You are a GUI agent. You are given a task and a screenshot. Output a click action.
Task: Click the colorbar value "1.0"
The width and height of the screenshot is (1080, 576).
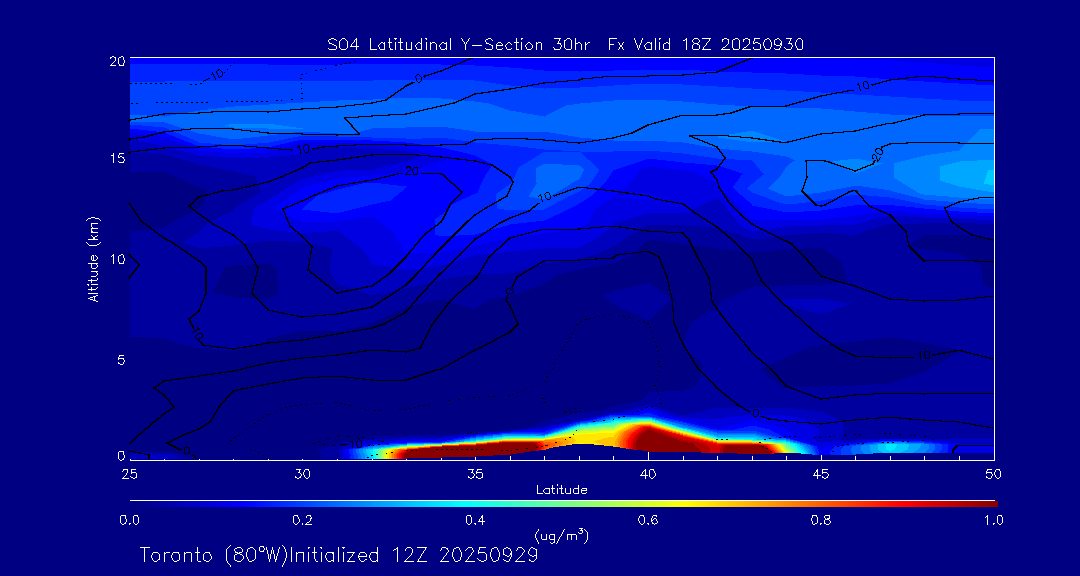pyautogui.click(x=993, y=520)
